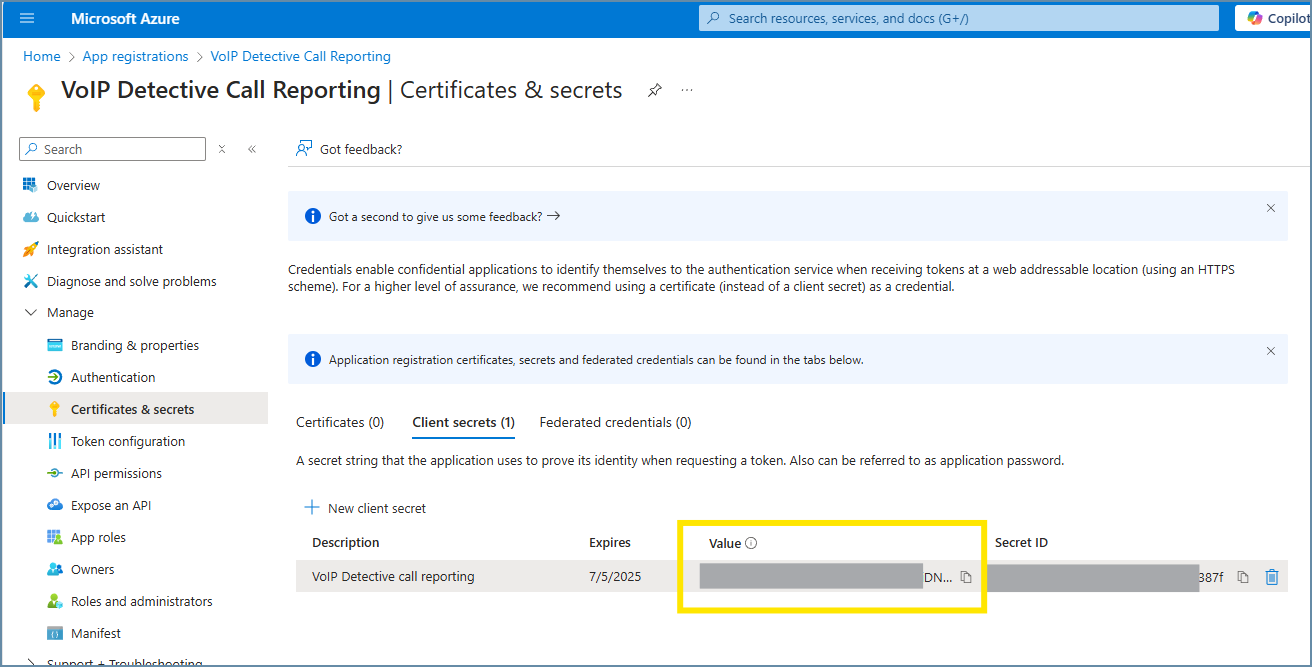Viewport: 1312px width, 667px height.
Task: Click the Authentication loop icon
Action: 55,377
